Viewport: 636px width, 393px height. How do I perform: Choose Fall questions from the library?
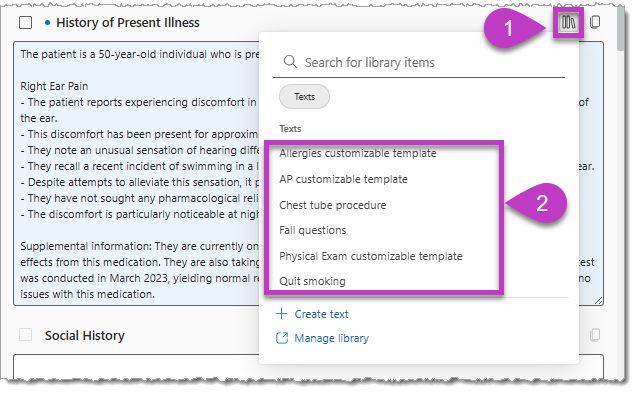(x=312, y=230)
